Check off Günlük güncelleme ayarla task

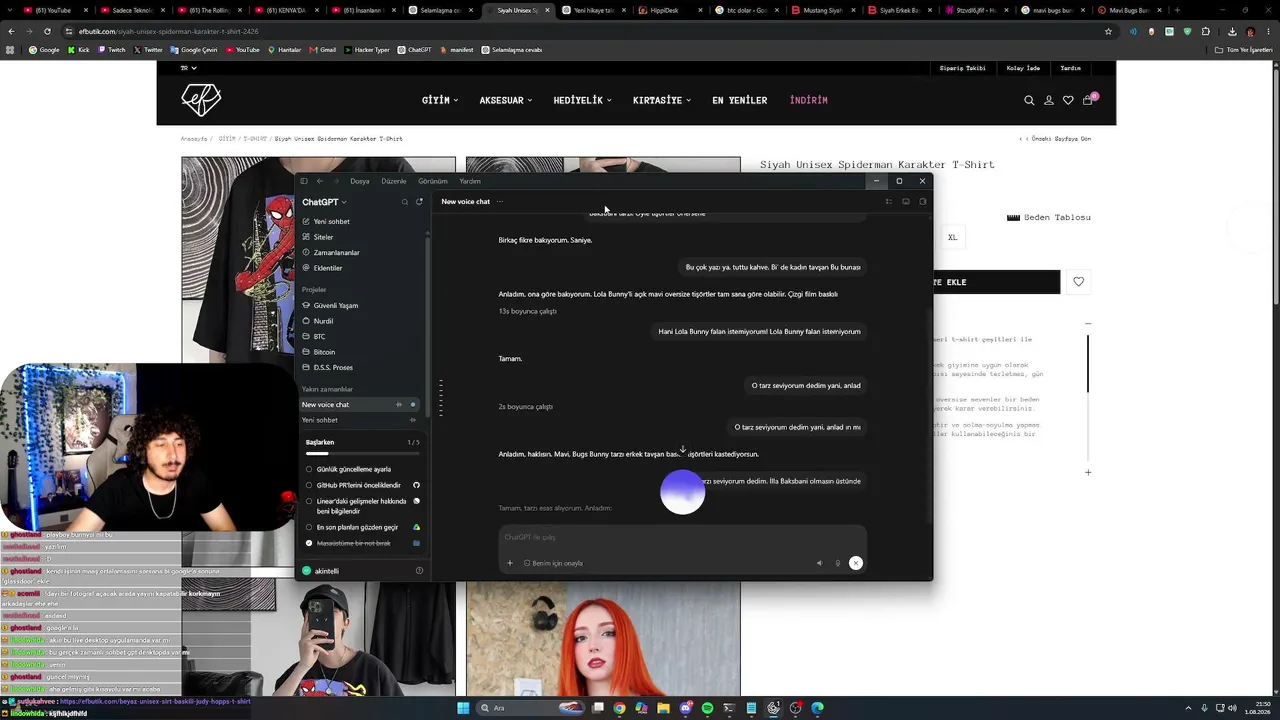pyautogui.click(x=309, y=469)
